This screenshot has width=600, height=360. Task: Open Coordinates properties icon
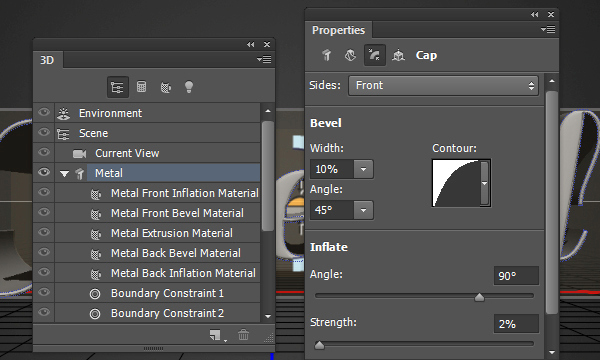click(x=398, y=55)
